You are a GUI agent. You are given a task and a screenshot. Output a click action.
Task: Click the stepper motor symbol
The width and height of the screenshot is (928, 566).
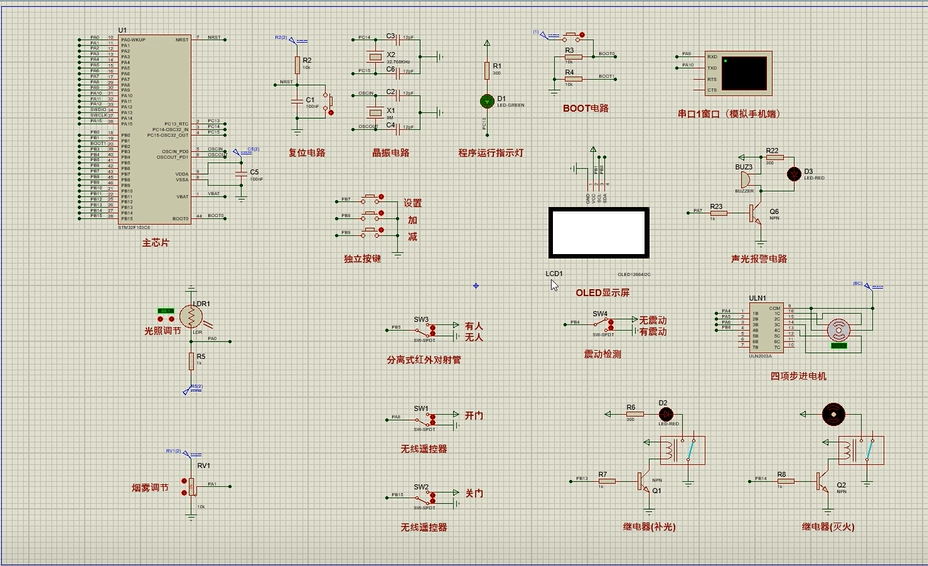tap(838, 328)
